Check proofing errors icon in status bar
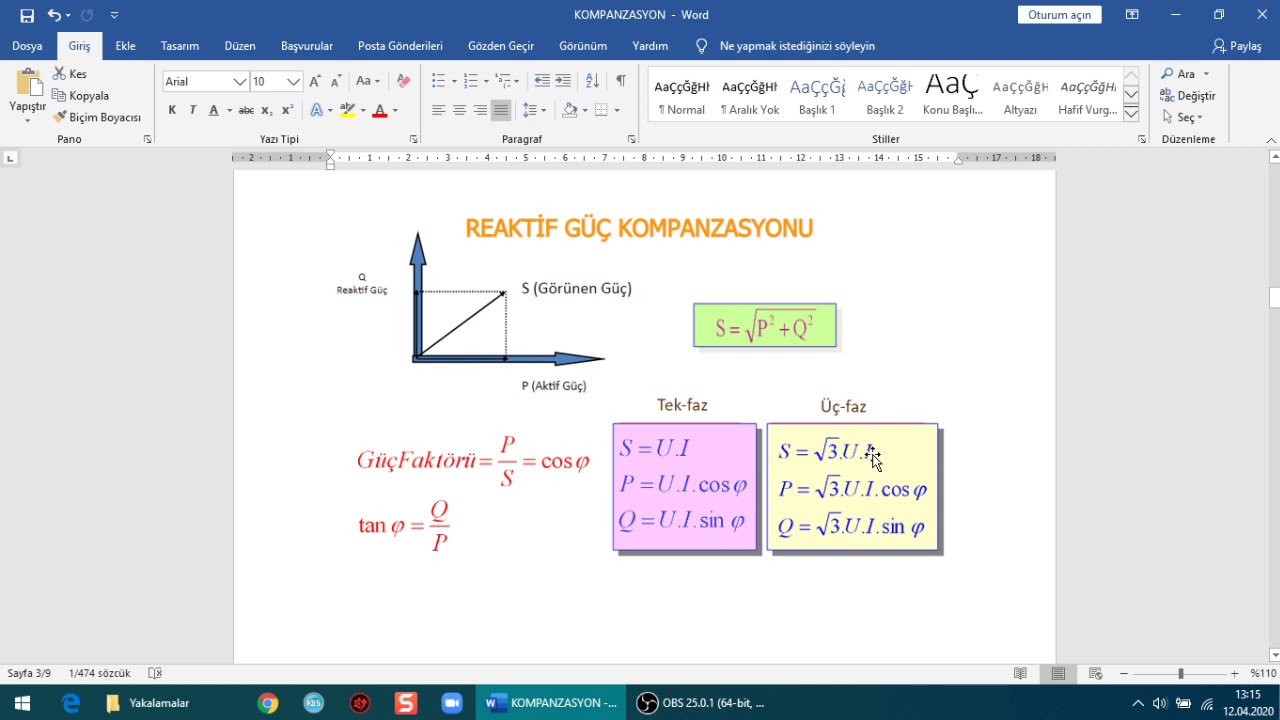 click(x=155, y=674)
